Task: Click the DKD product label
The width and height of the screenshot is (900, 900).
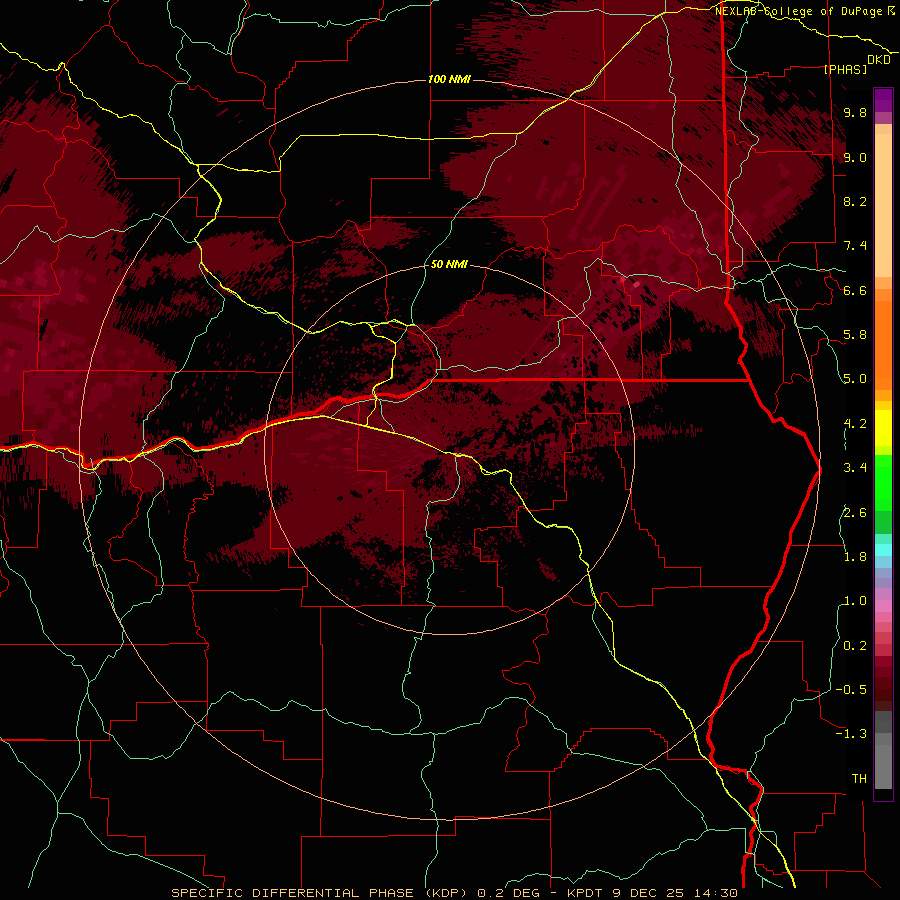Action: pyautogui.click(x=879, y=60)
